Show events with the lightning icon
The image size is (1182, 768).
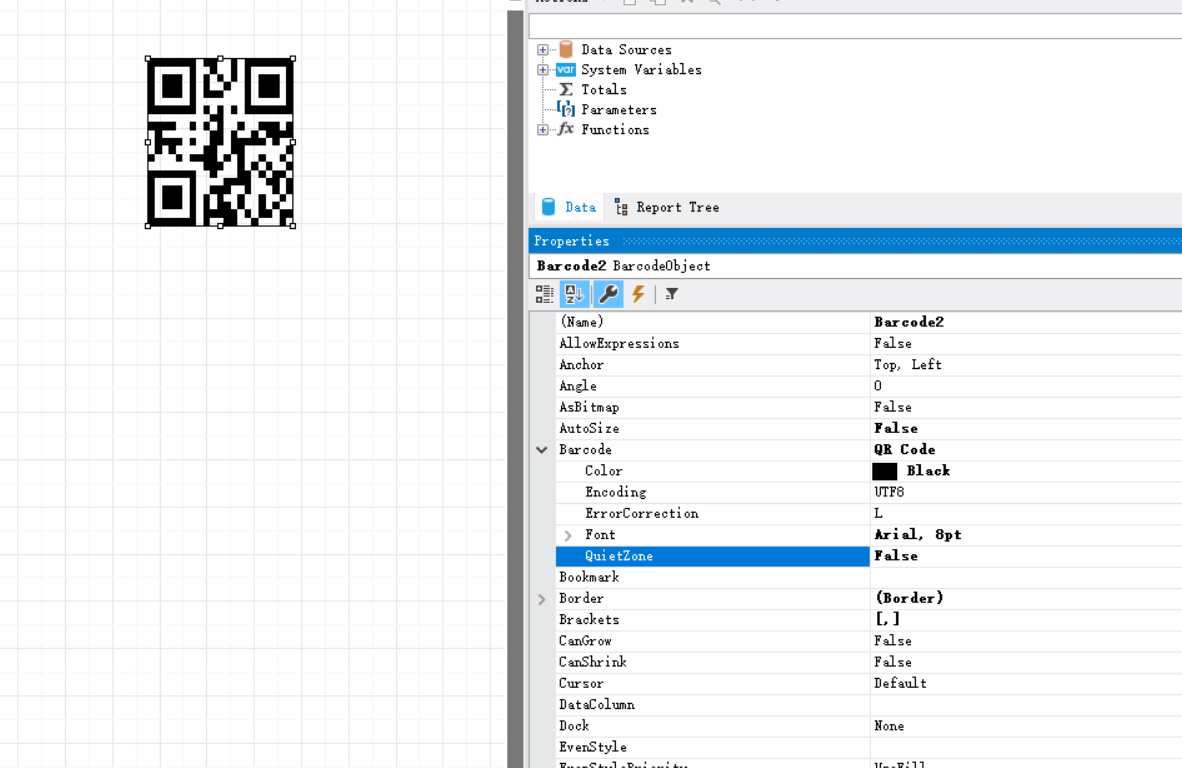pos(638,294)
